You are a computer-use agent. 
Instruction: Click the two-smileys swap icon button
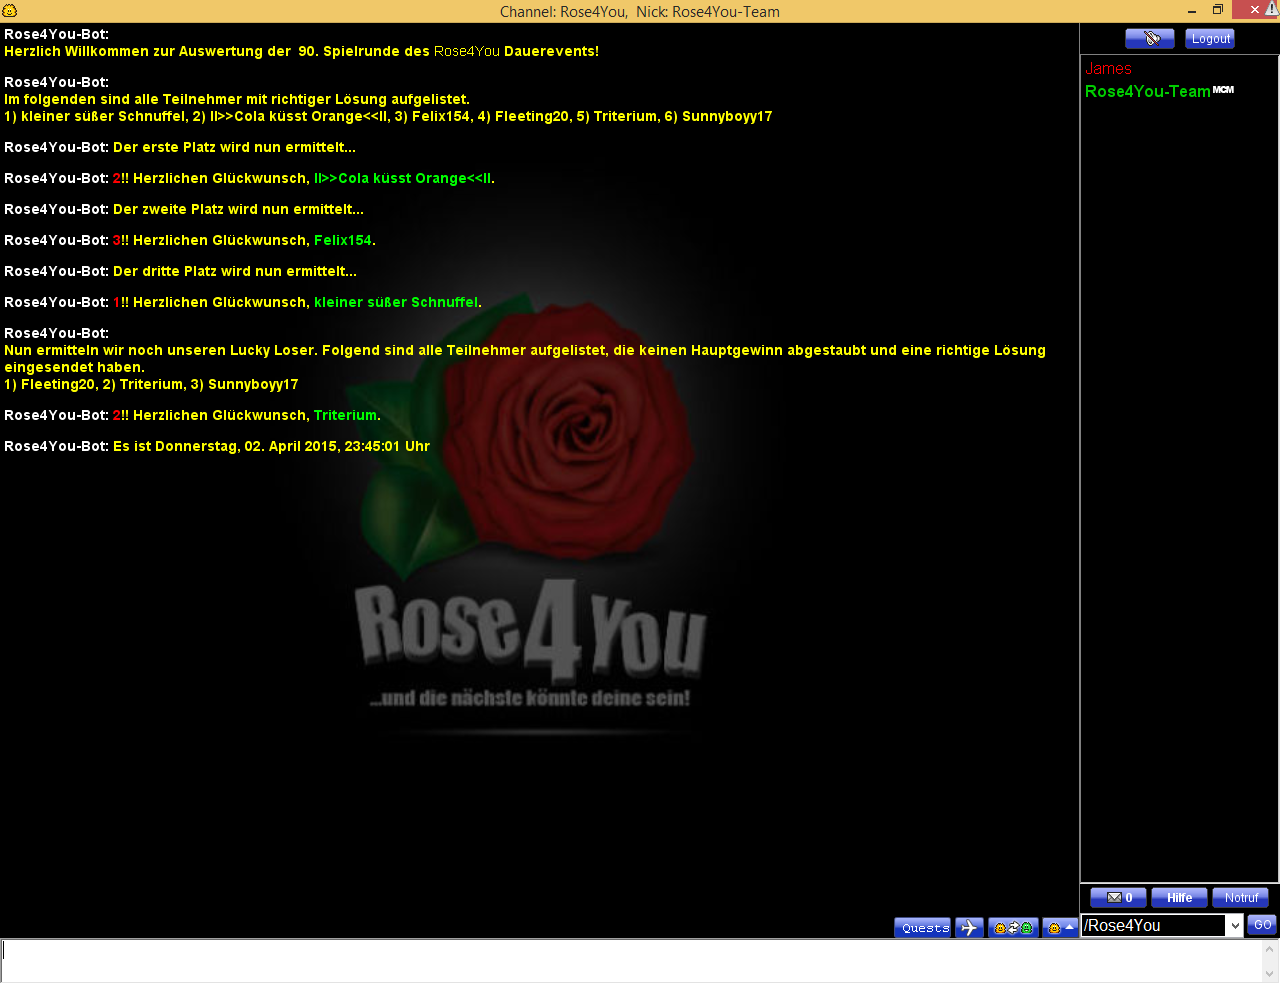[1013, 928]
